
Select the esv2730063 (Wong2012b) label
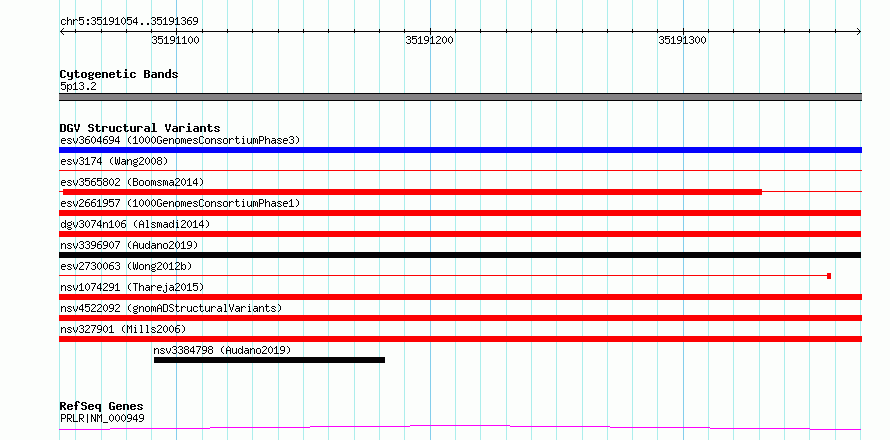(x=126, y=266)
